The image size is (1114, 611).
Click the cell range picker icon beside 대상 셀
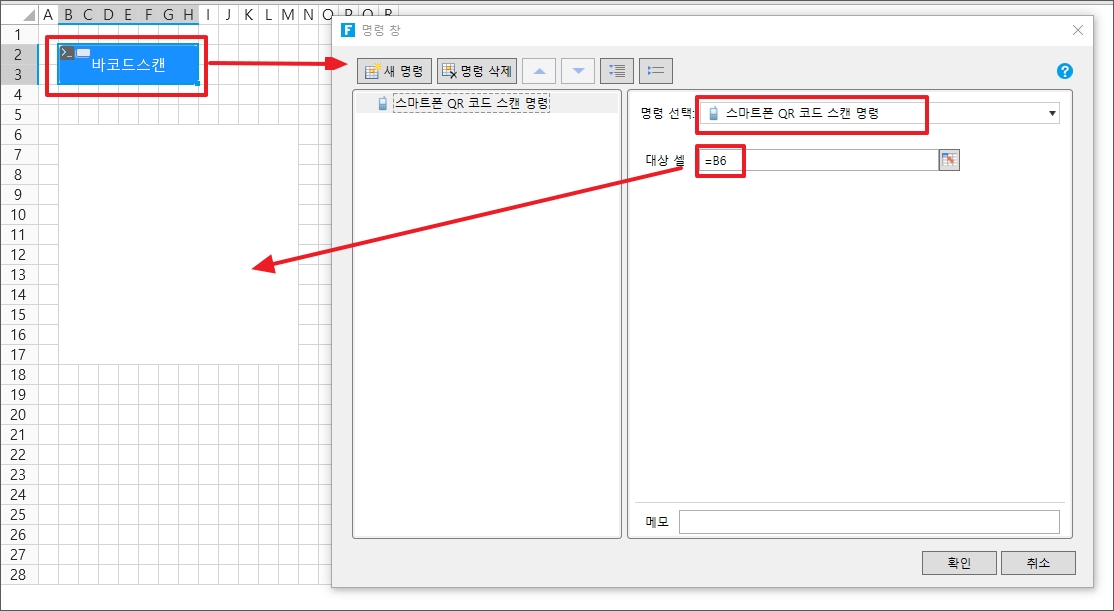pyautogui.click(x=949, y=160)
